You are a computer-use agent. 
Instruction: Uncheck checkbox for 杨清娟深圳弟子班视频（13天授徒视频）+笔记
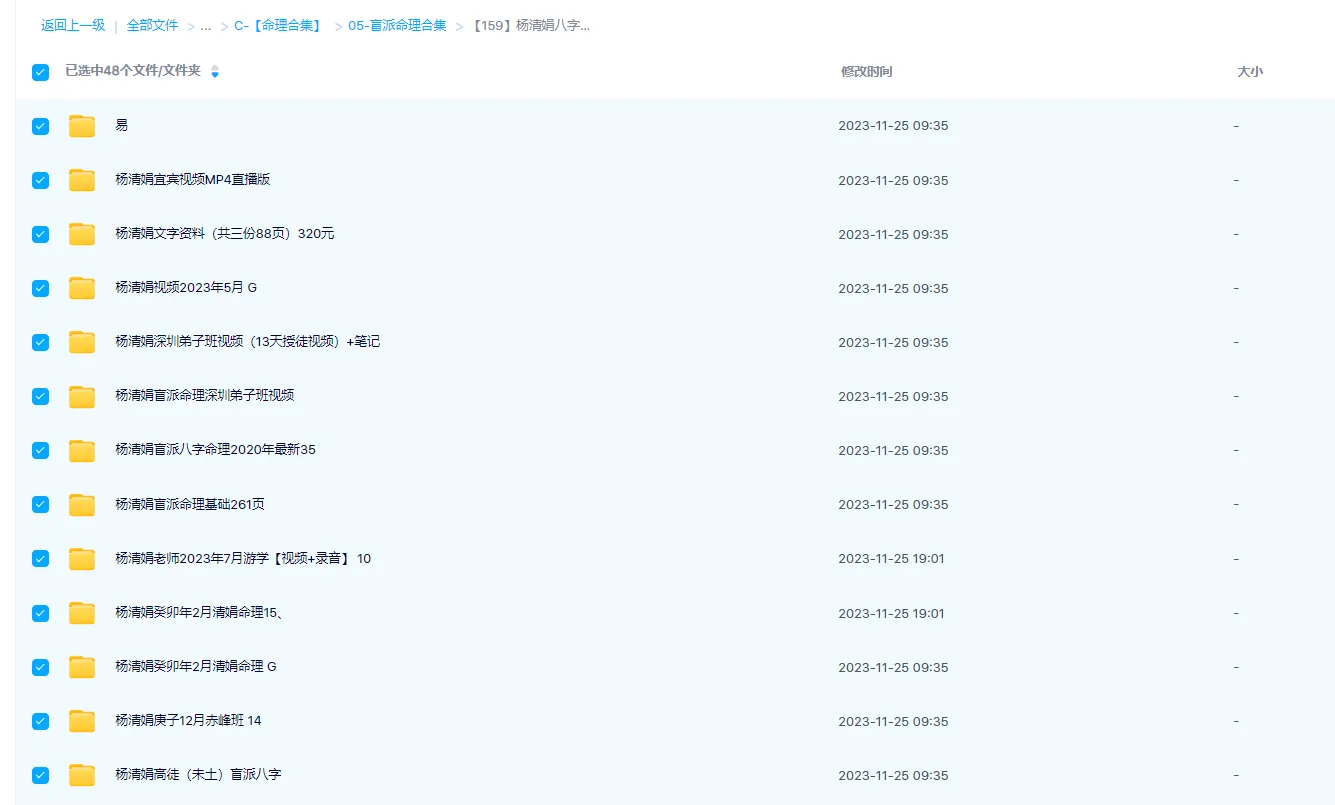pos(40,342)
